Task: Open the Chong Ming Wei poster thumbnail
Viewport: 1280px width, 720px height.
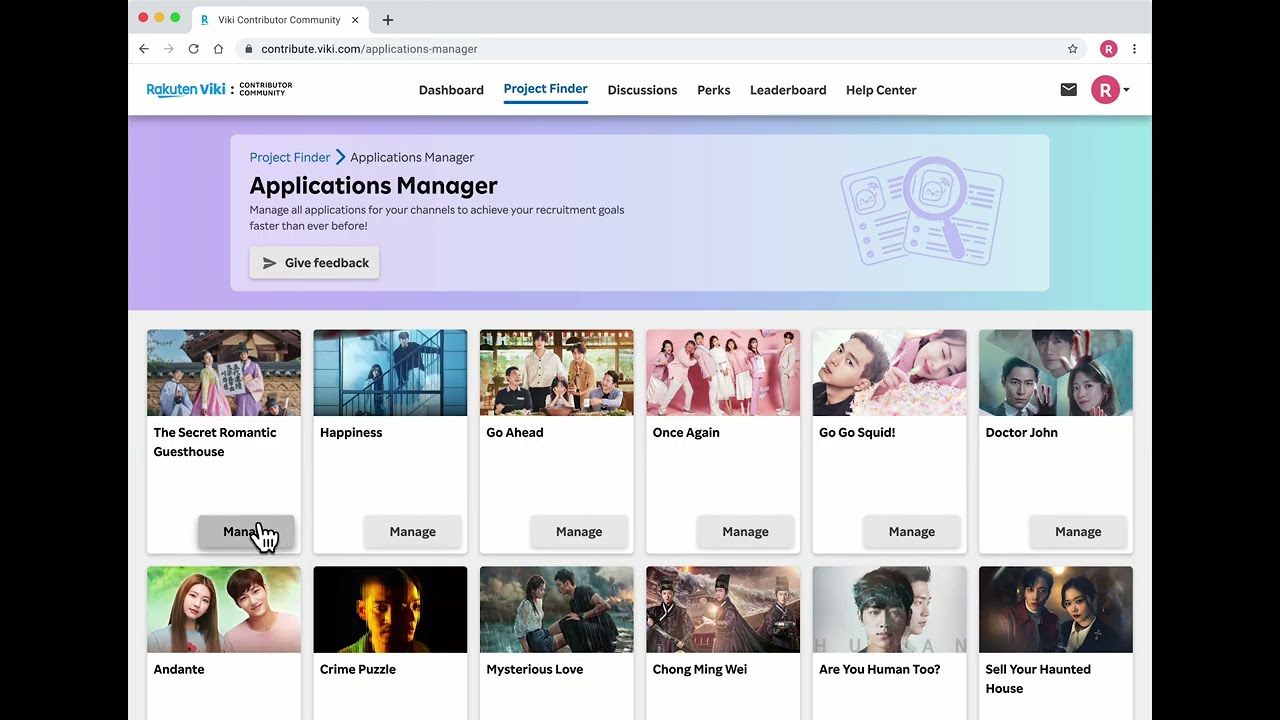Action: tap(723, 610)
